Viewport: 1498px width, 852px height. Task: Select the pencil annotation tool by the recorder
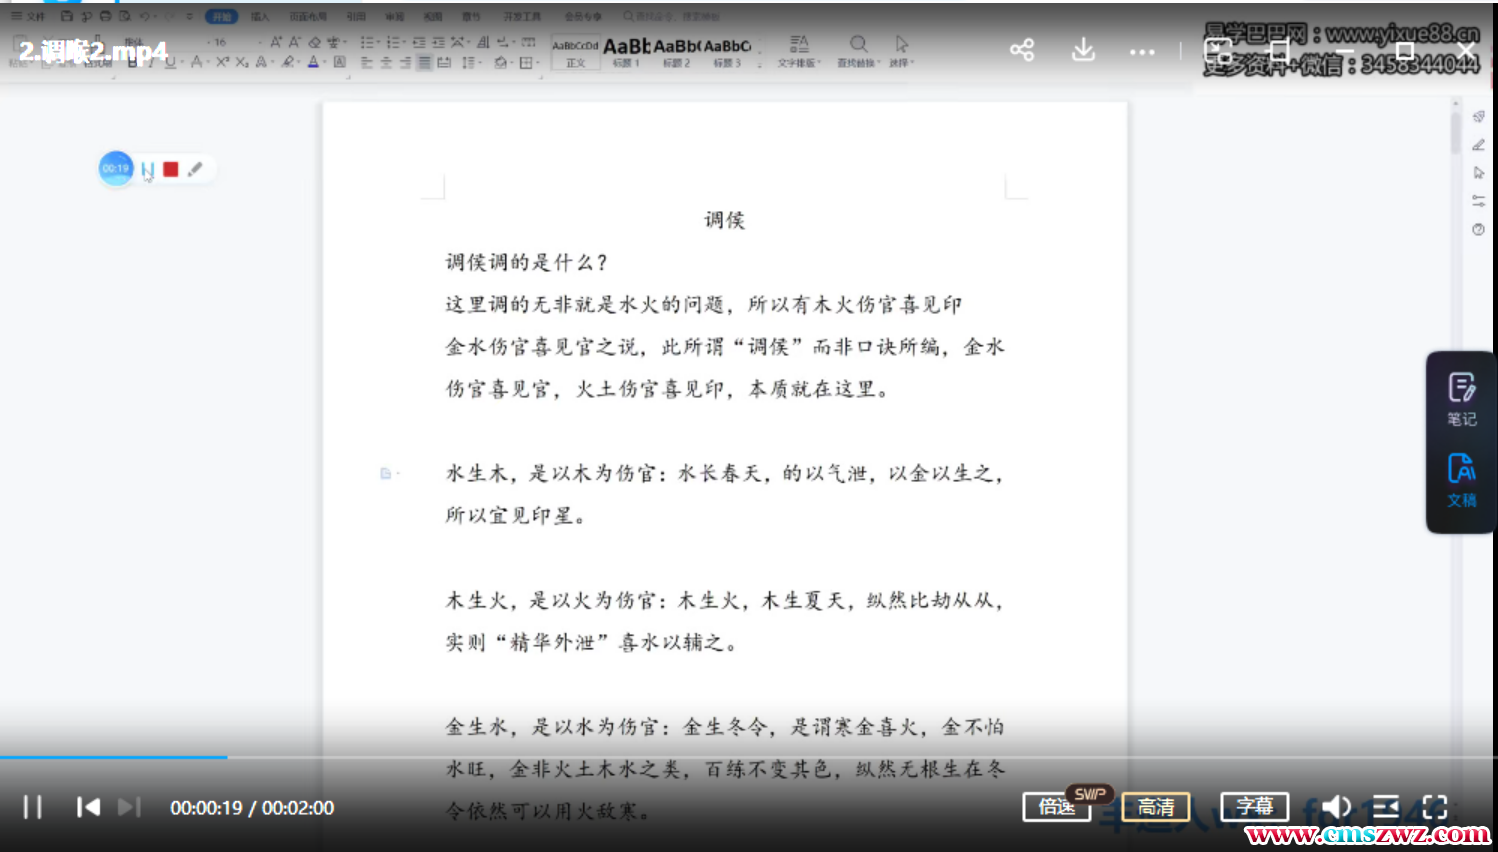click(x=195, y=169)
